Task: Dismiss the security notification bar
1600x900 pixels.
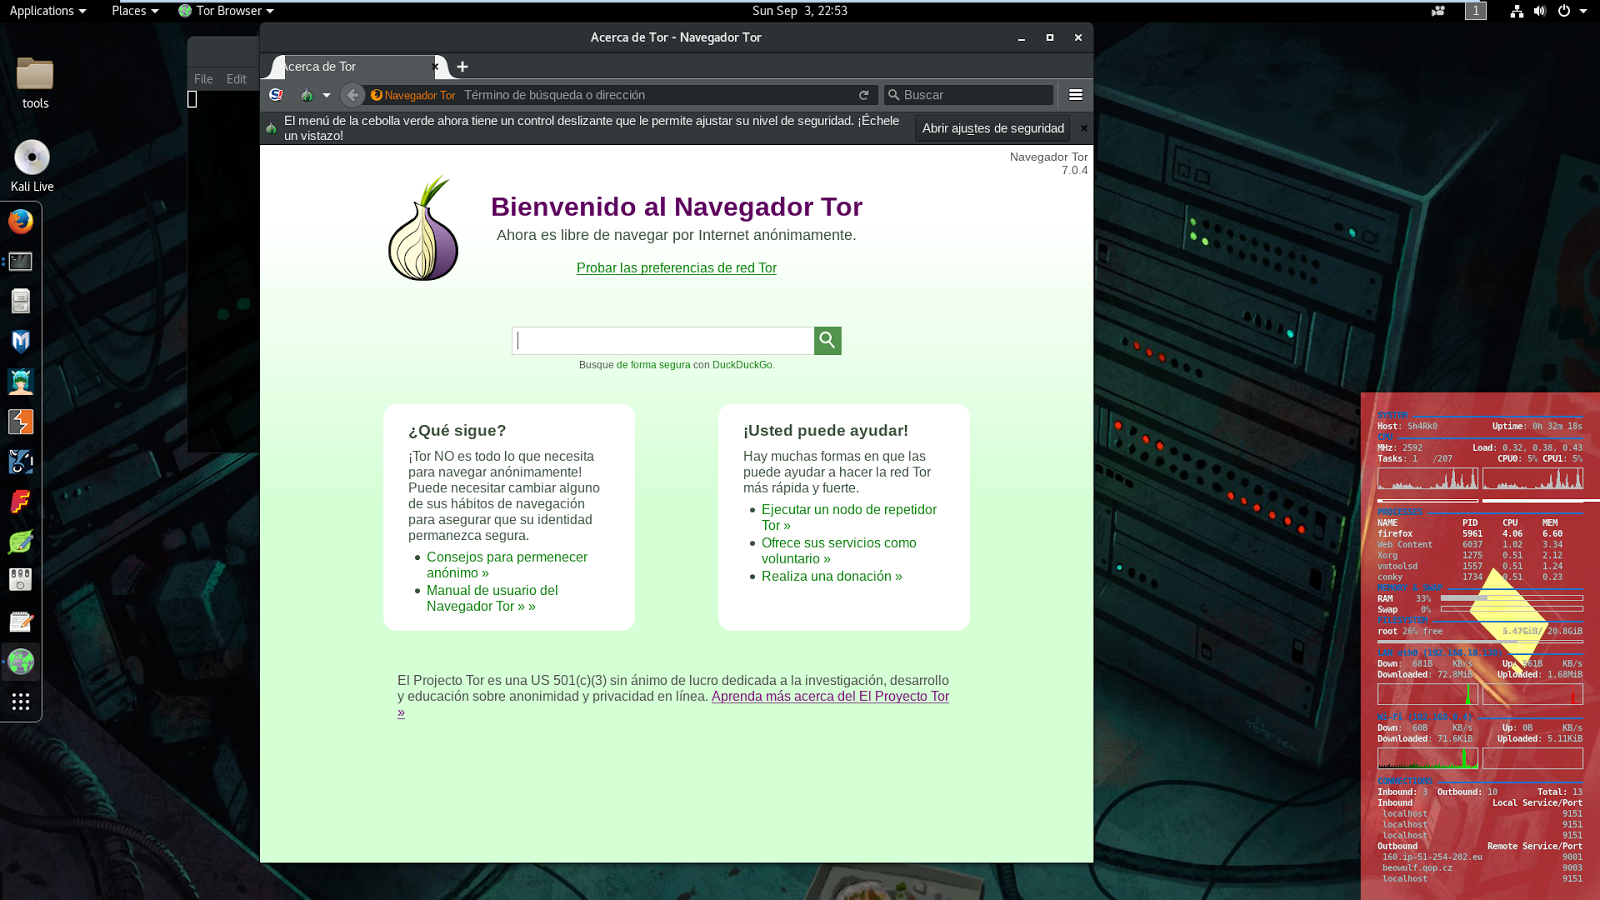Action: pos(1084,128)
